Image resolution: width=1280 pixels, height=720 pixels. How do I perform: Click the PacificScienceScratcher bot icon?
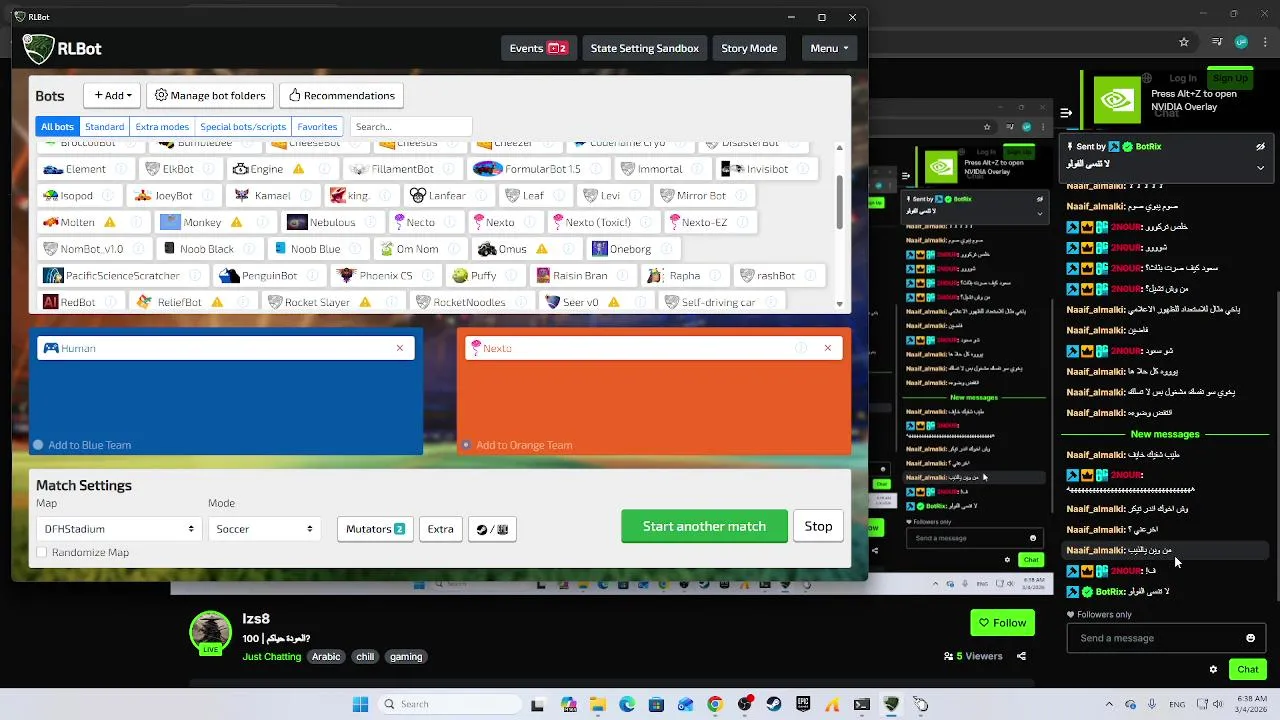coord(52,275)
